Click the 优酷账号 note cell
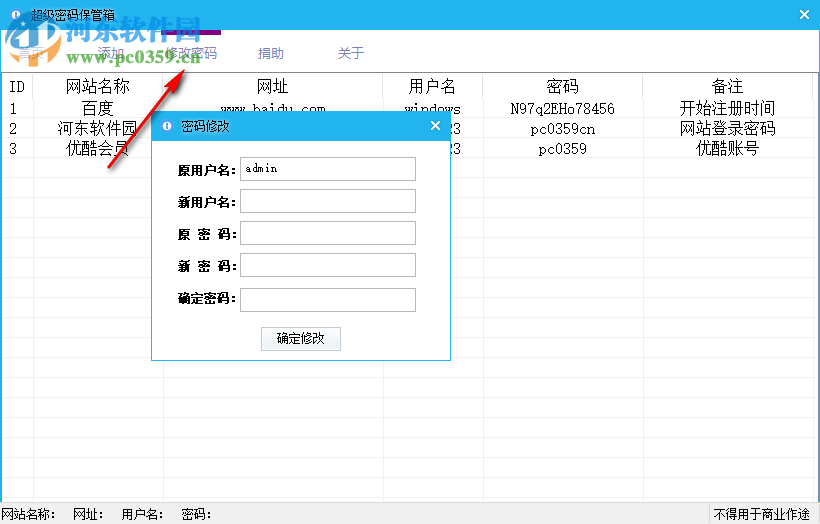Screen dimensions: 820x524 pos(727,149)
